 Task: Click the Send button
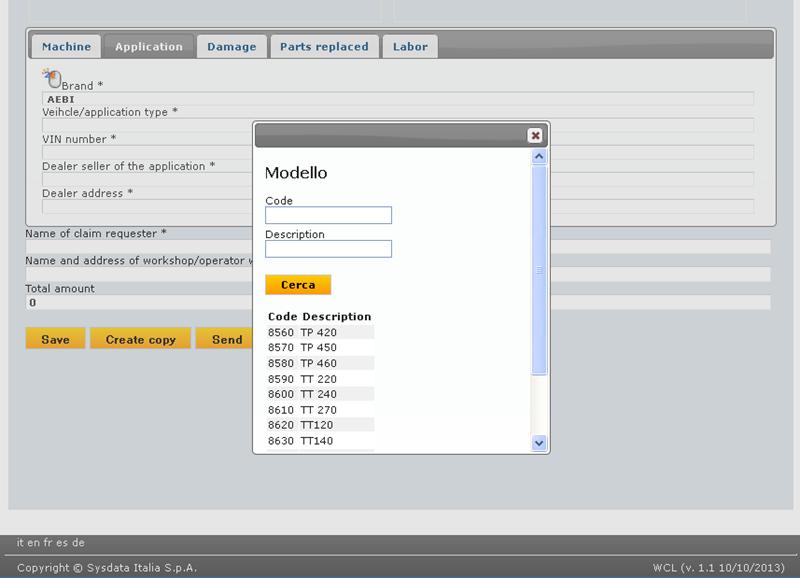point(224,339)
